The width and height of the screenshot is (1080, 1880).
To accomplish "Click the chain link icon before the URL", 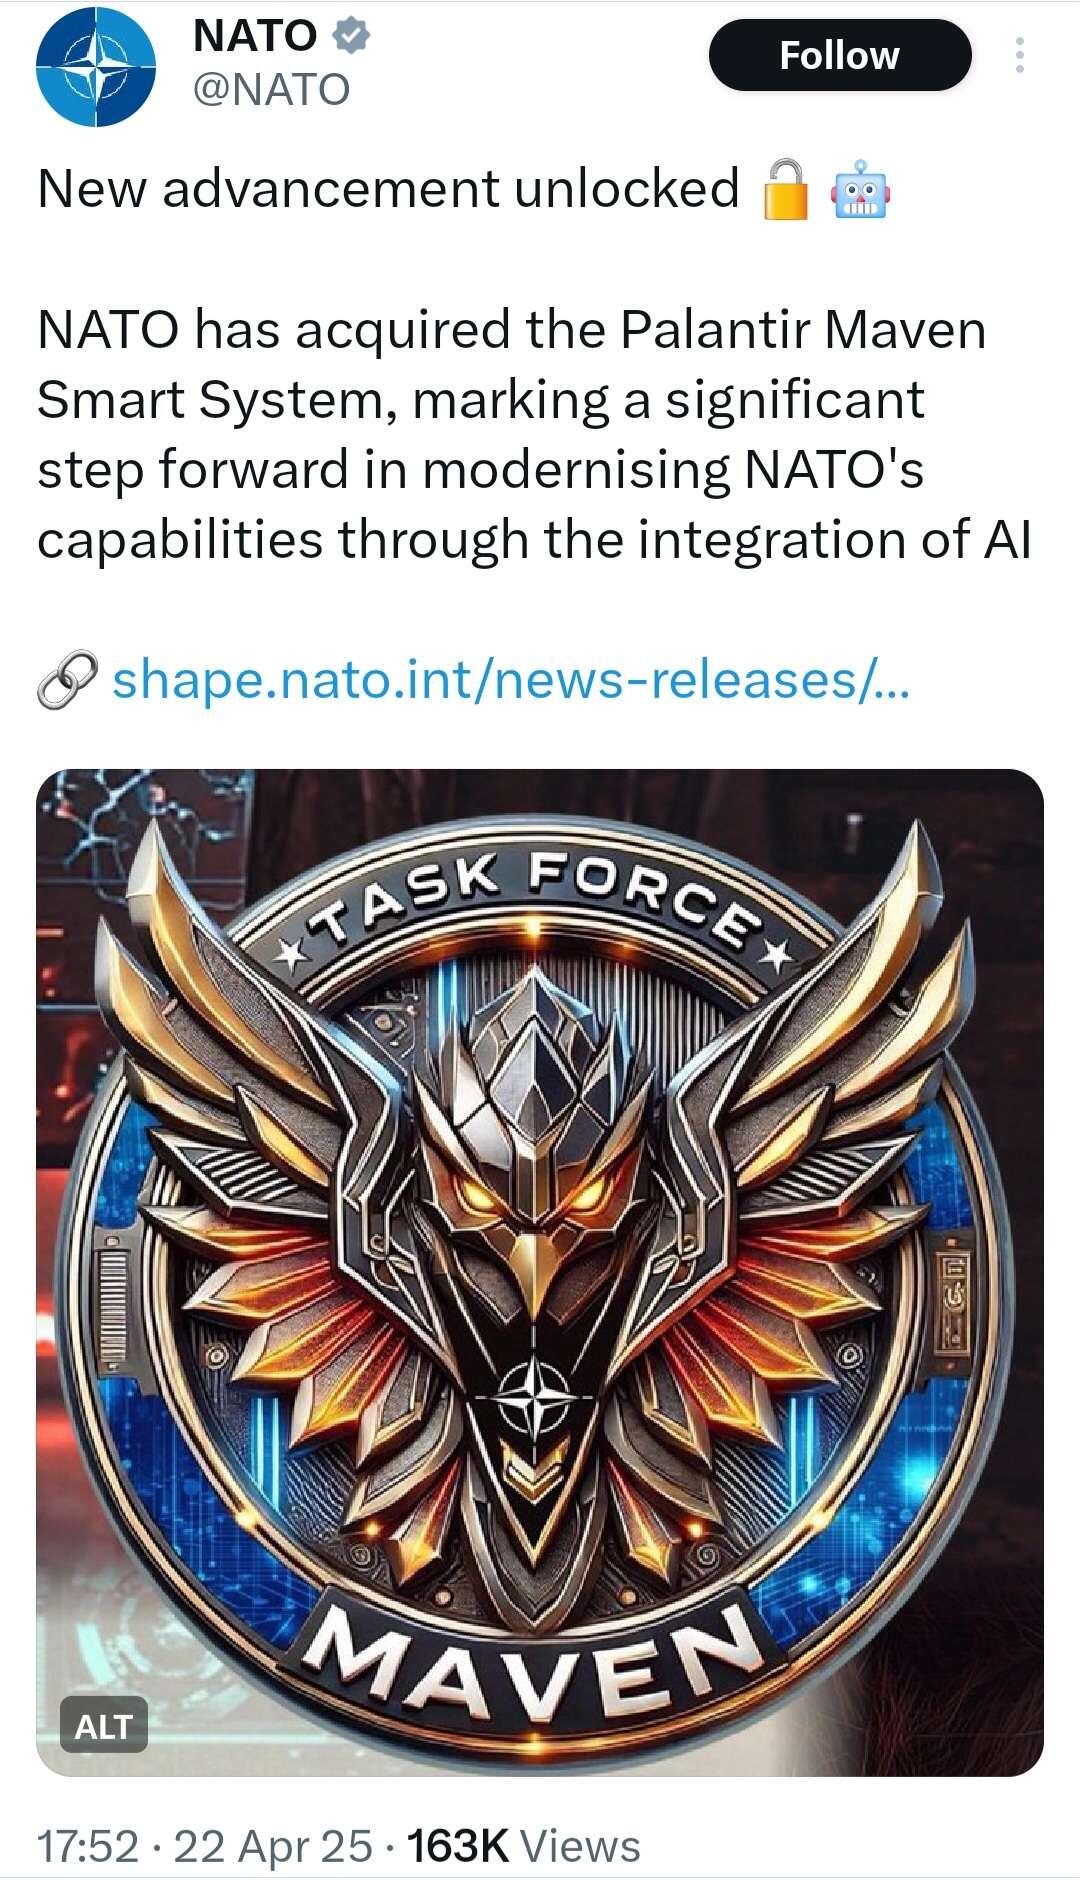I will [x=67, y=680].
